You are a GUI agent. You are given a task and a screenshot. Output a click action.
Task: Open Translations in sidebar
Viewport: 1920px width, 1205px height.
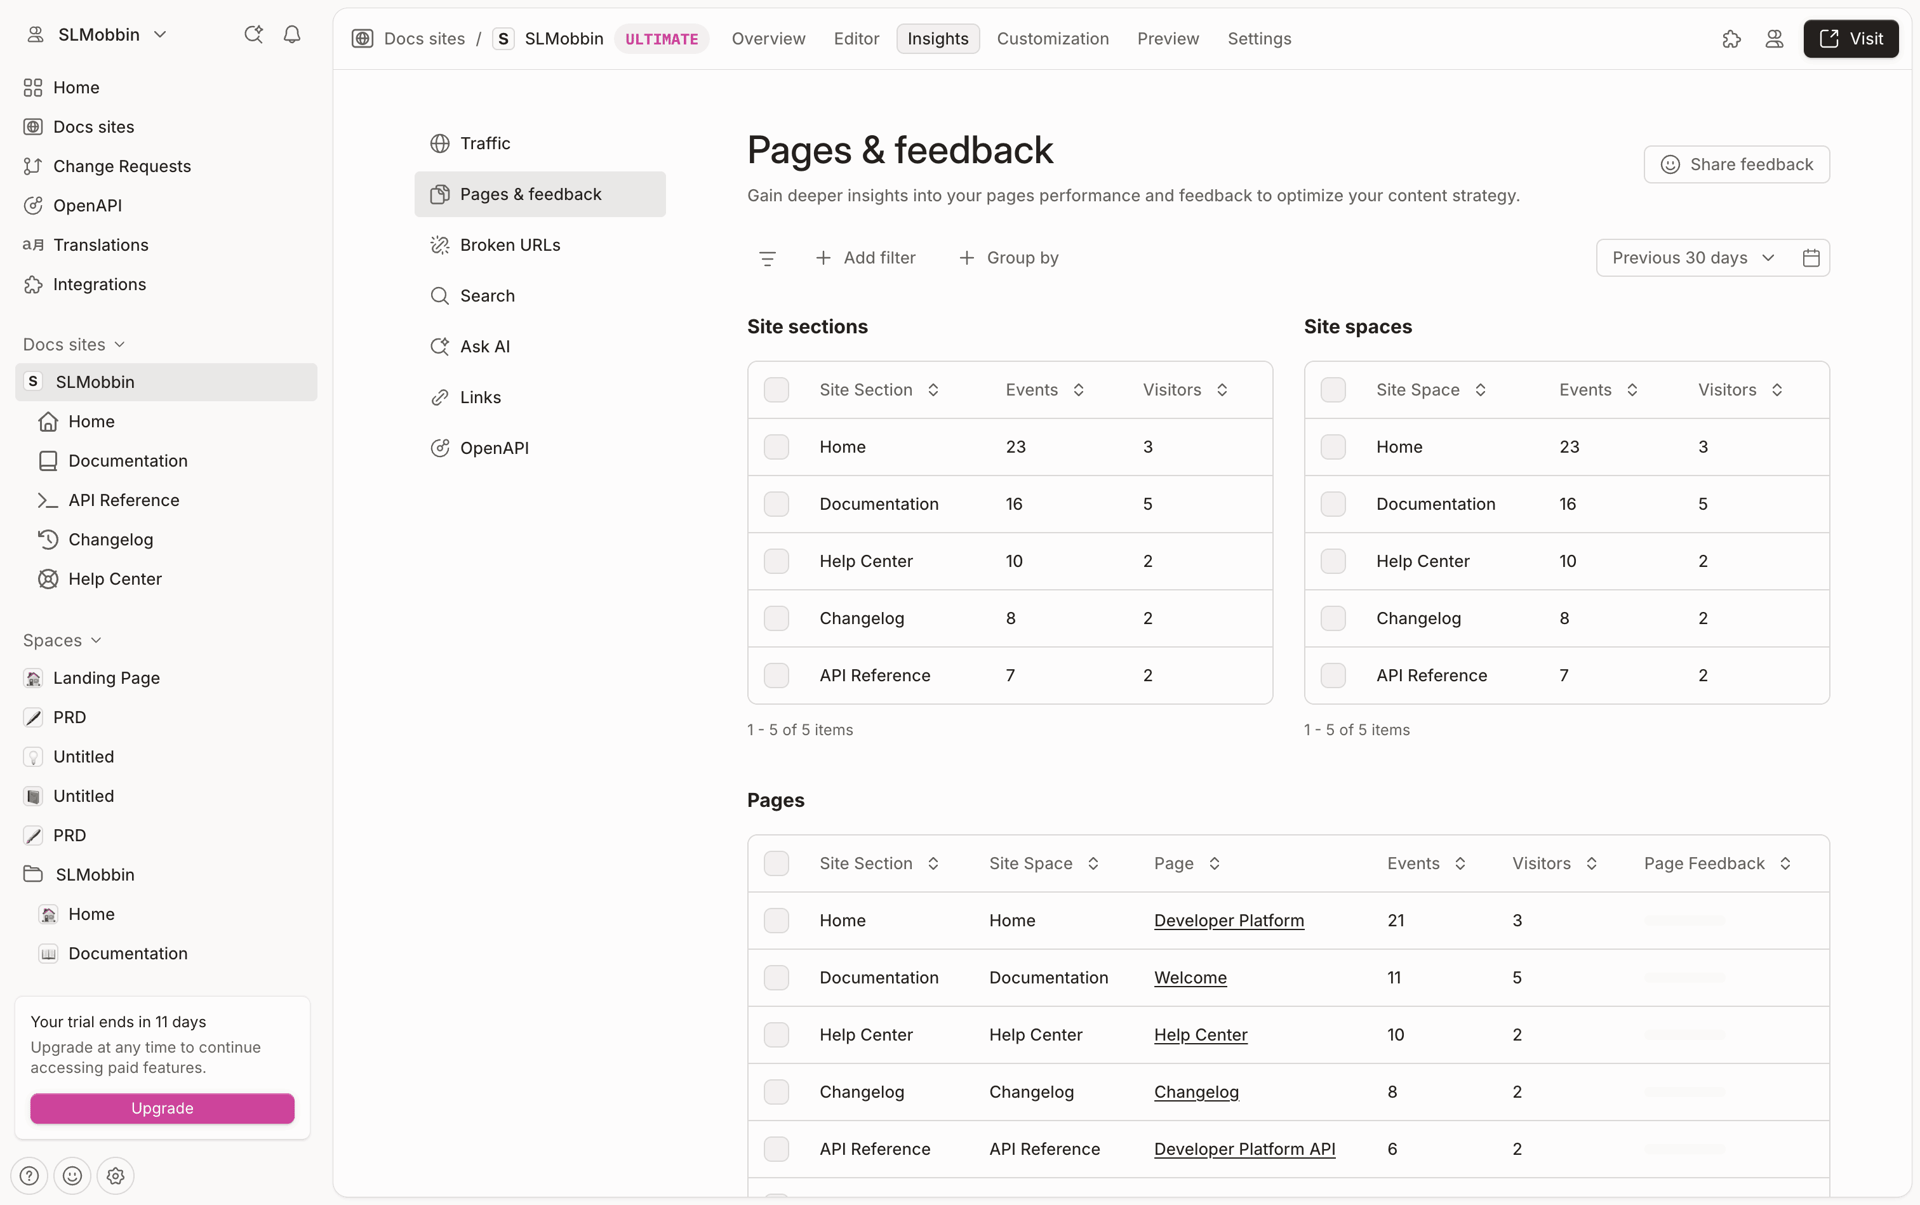pos(165,245)
